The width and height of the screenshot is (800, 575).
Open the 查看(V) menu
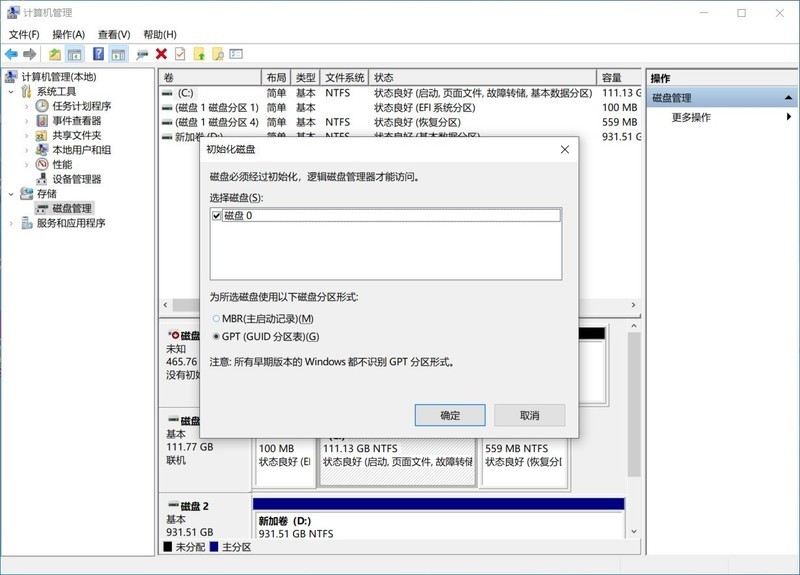point(114,34)
